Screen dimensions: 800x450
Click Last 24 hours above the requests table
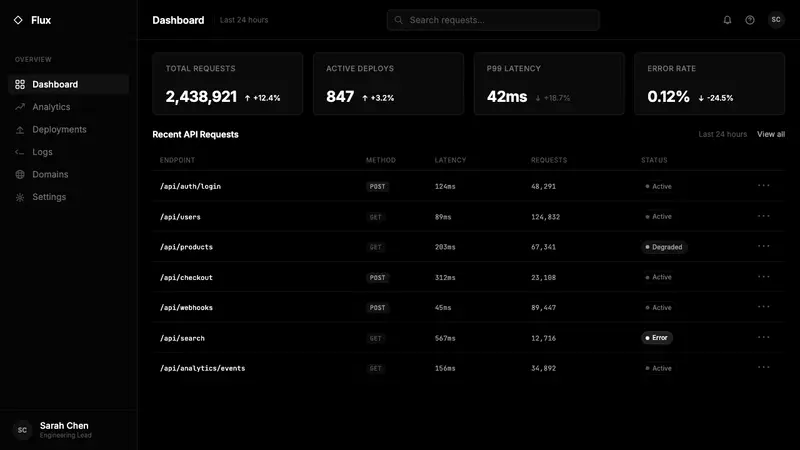(722, 134)
